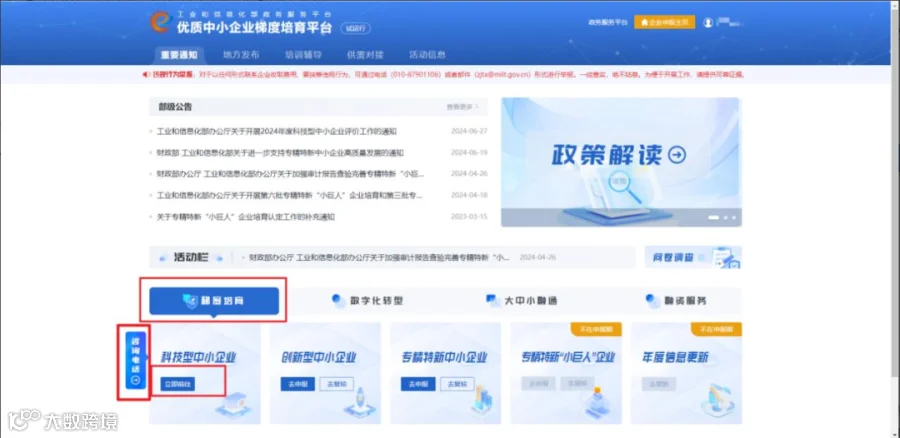Open 关于专精特新小巨人企业培育认定工作的补充通知
This screenshot has height=438, width=900.
(x=246, y=217)
